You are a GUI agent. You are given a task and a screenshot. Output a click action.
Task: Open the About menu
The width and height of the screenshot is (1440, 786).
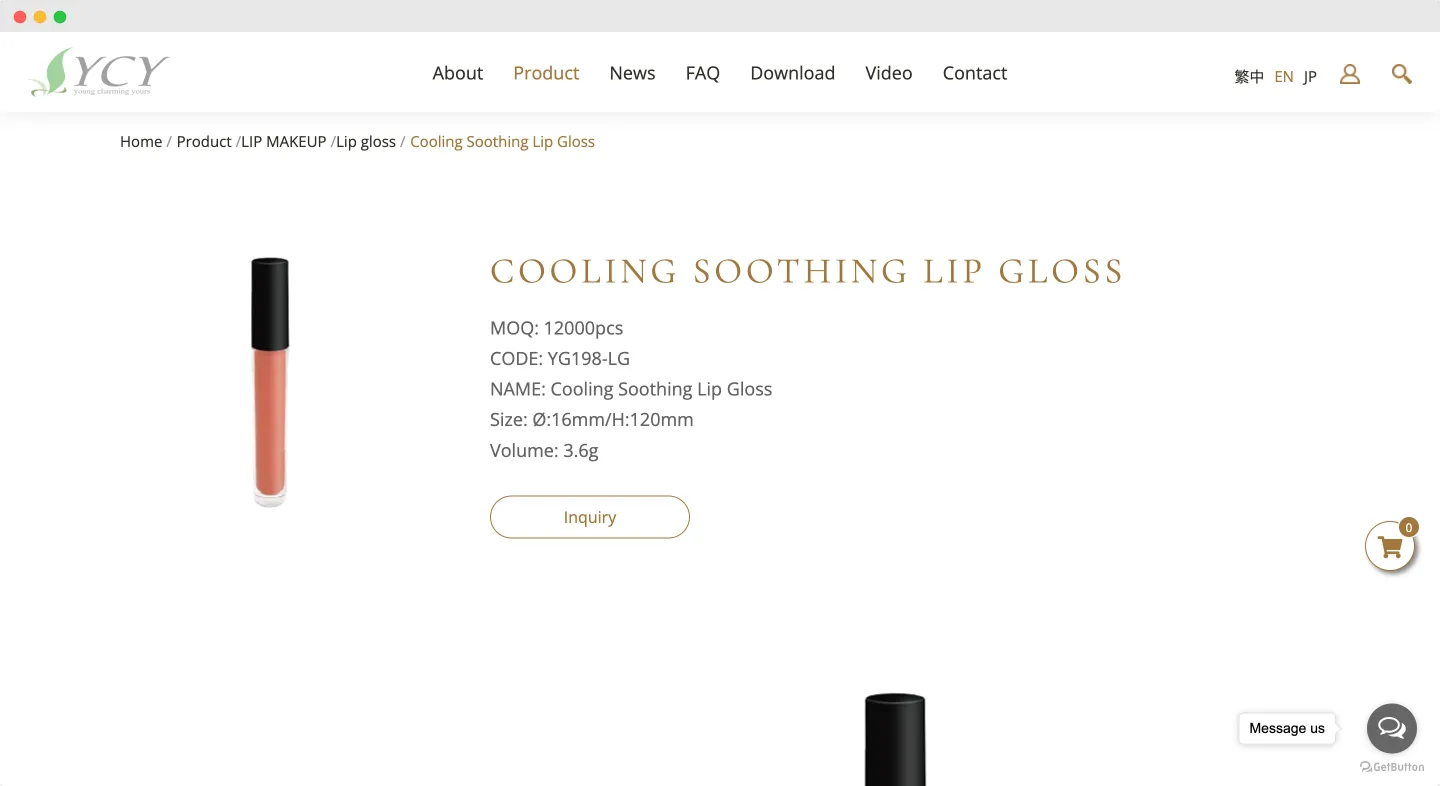(x=458, y=73)
